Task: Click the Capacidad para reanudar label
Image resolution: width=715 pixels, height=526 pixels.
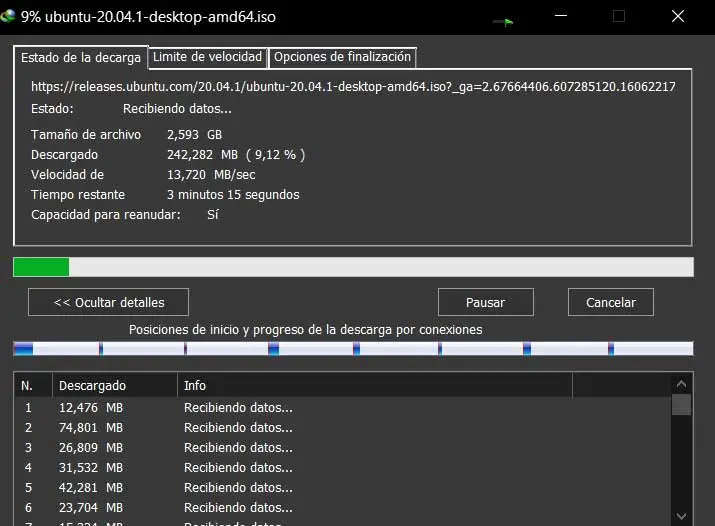Action: 106,215
